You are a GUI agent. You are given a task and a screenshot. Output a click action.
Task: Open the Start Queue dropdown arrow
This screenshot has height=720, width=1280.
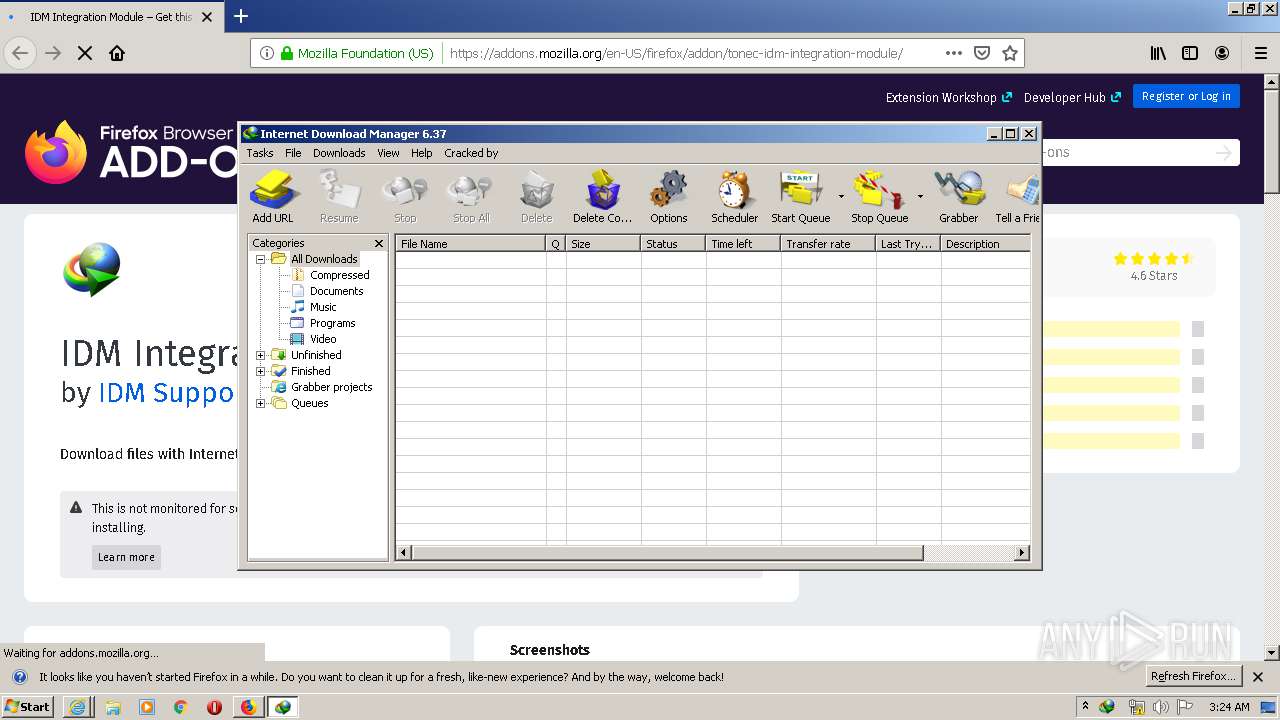coord(840,196)
